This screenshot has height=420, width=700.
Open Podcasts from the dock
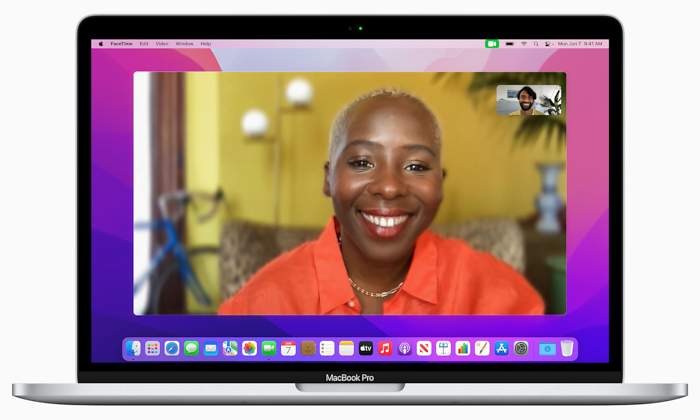[404, 348]
